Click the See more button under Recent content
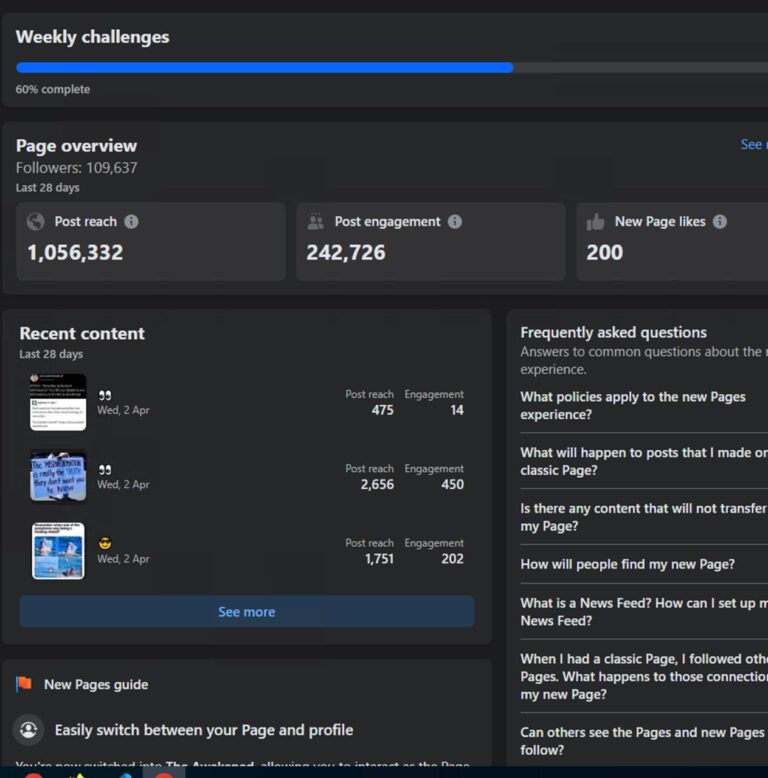This screenshot has height=778, width=768. [246, 612]
